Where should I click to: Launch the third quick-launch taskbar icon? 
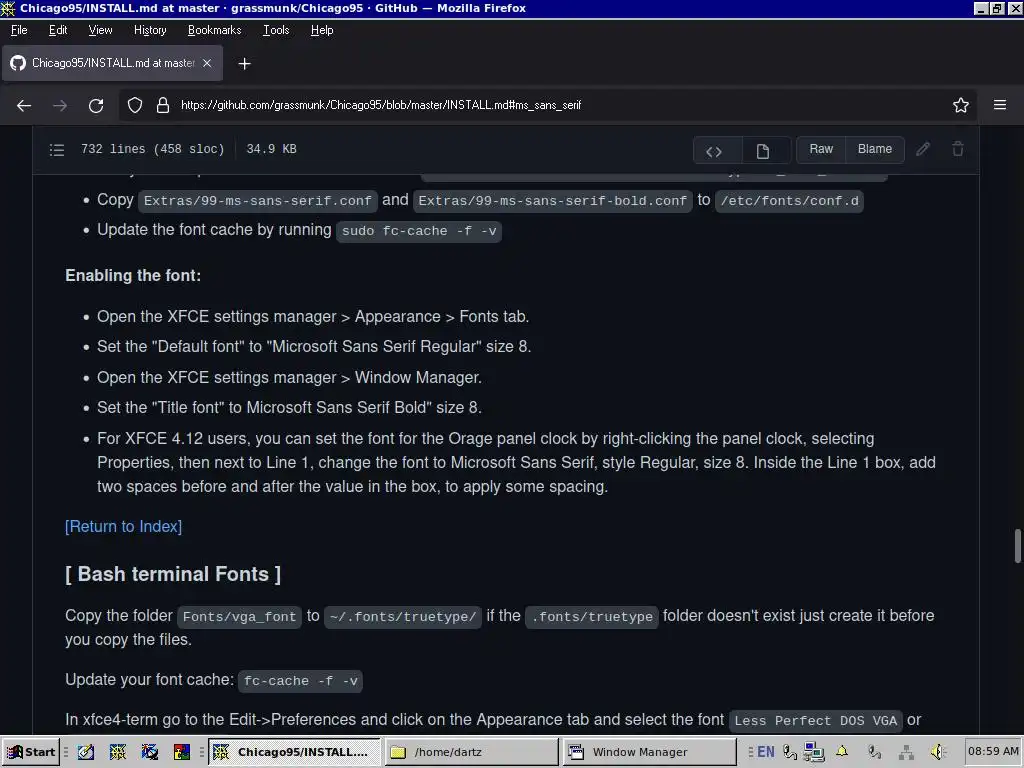pos(150,752)
